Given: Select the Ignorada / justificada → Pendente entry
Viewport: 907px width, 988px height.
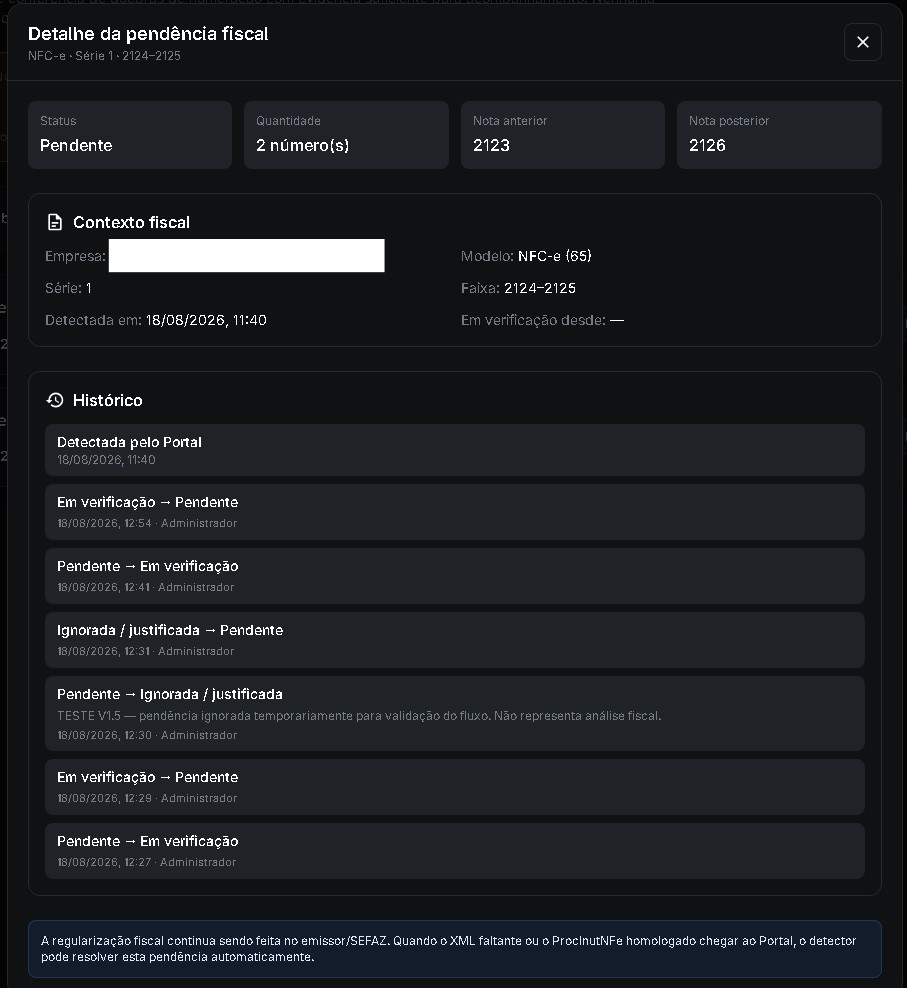Looking at the screenshot, I should [454, 640].
